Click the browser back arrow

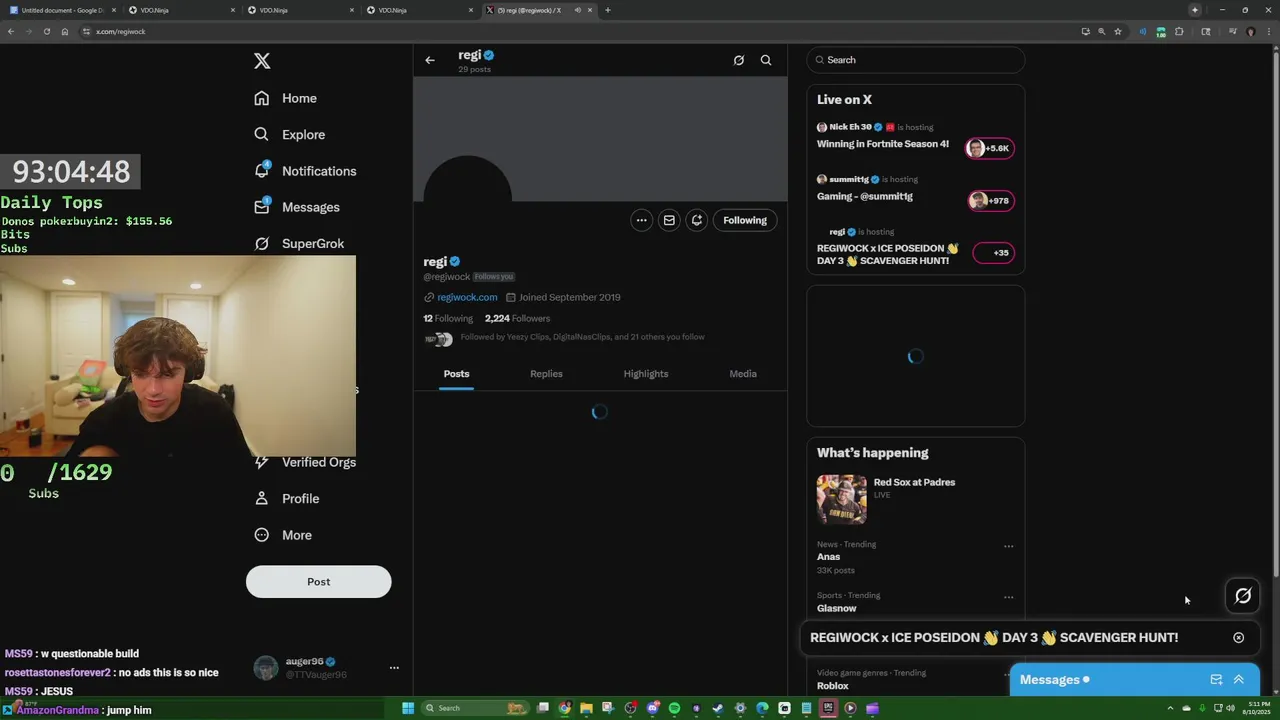[11, 31]
